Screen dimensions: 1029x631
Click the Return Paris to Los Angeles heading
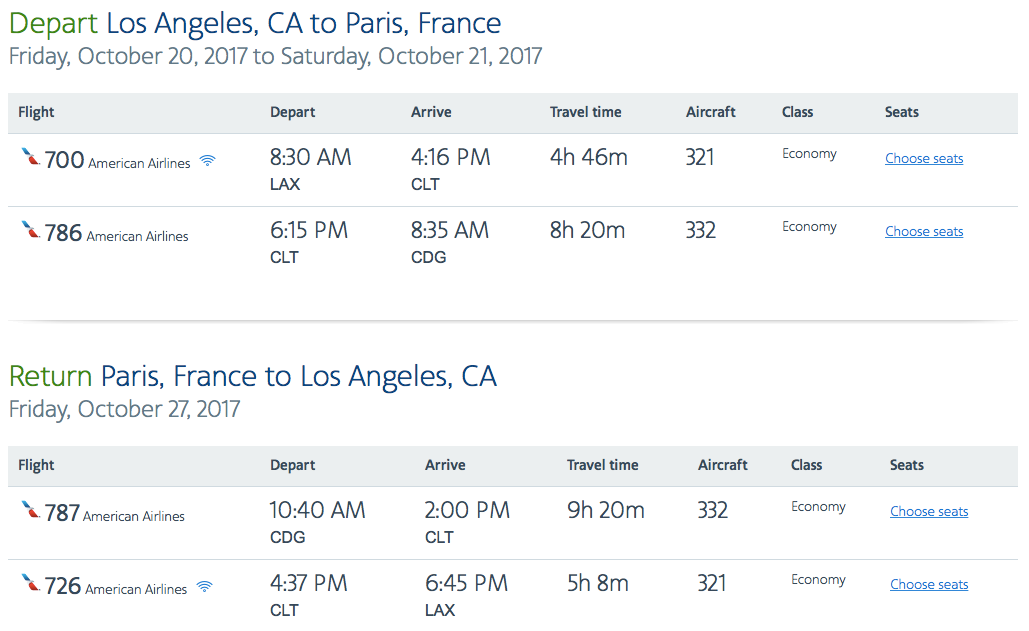pyautogui.click(x=253, y=377)
